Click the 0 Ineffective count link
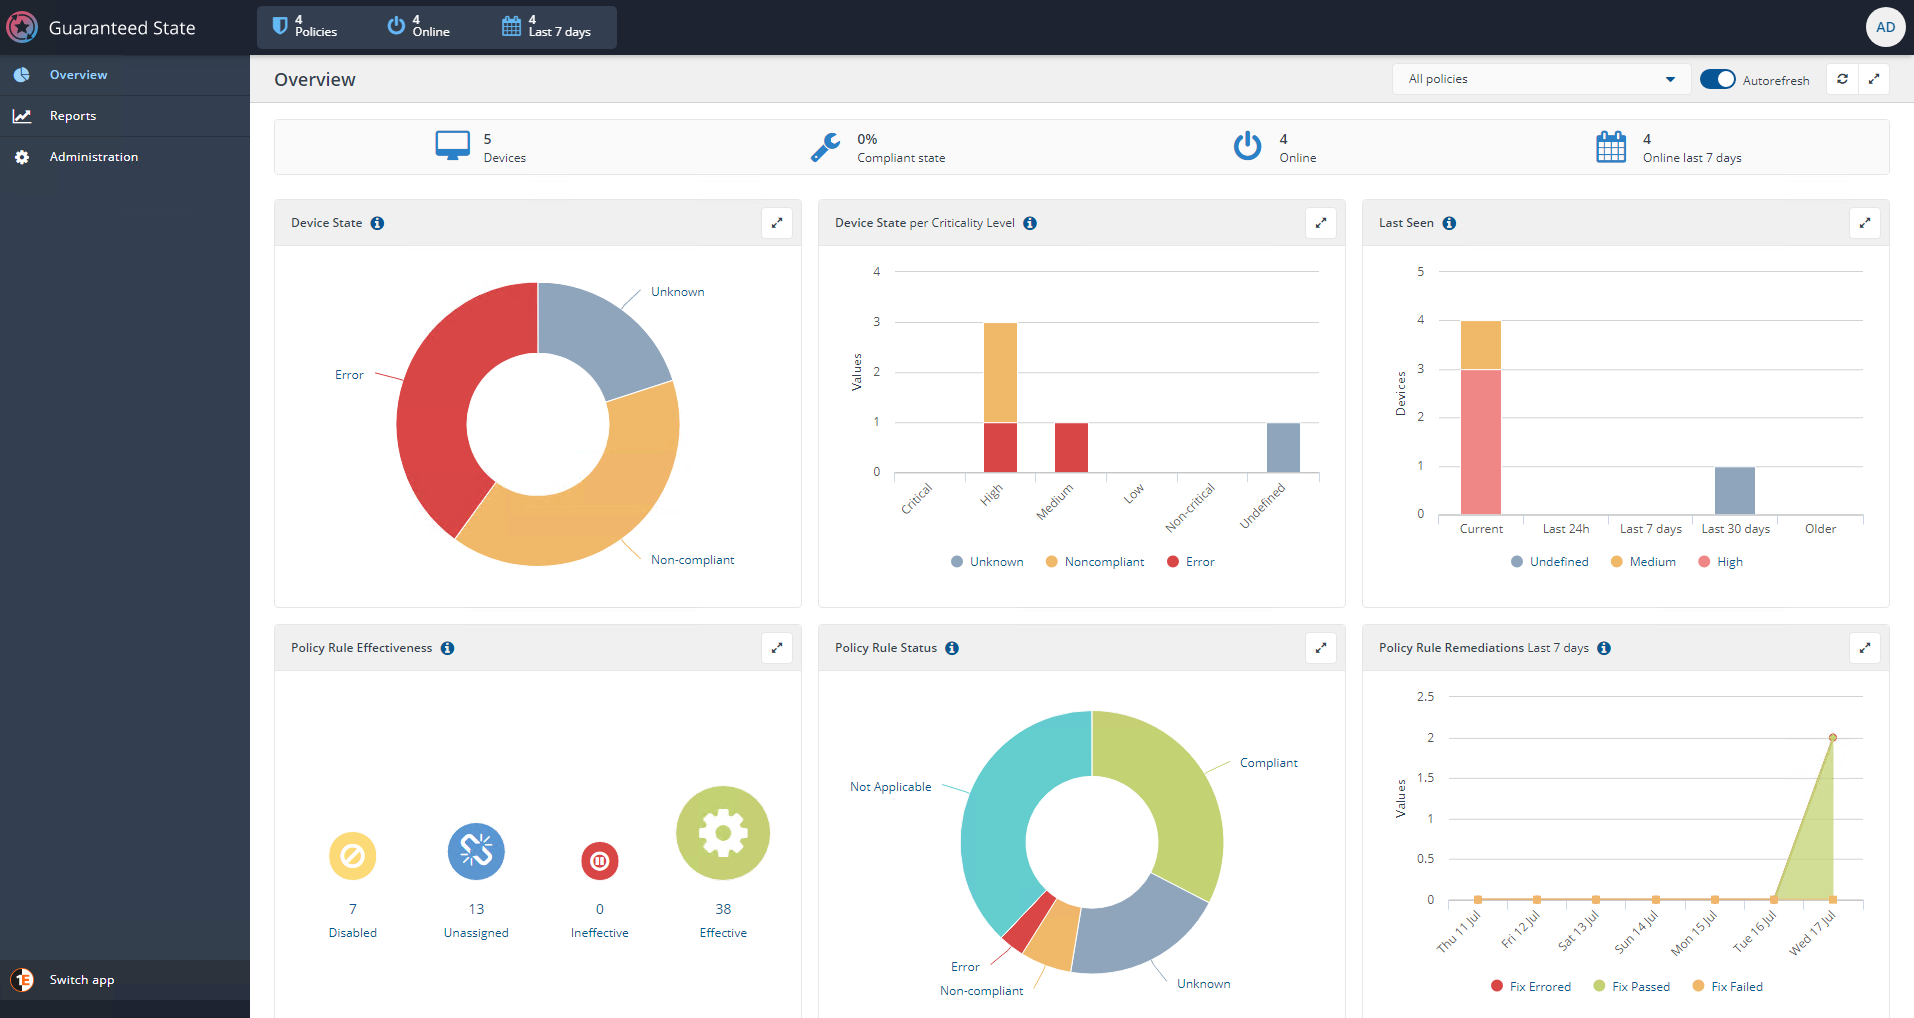 pyautogui.click(x=600, y=909)
